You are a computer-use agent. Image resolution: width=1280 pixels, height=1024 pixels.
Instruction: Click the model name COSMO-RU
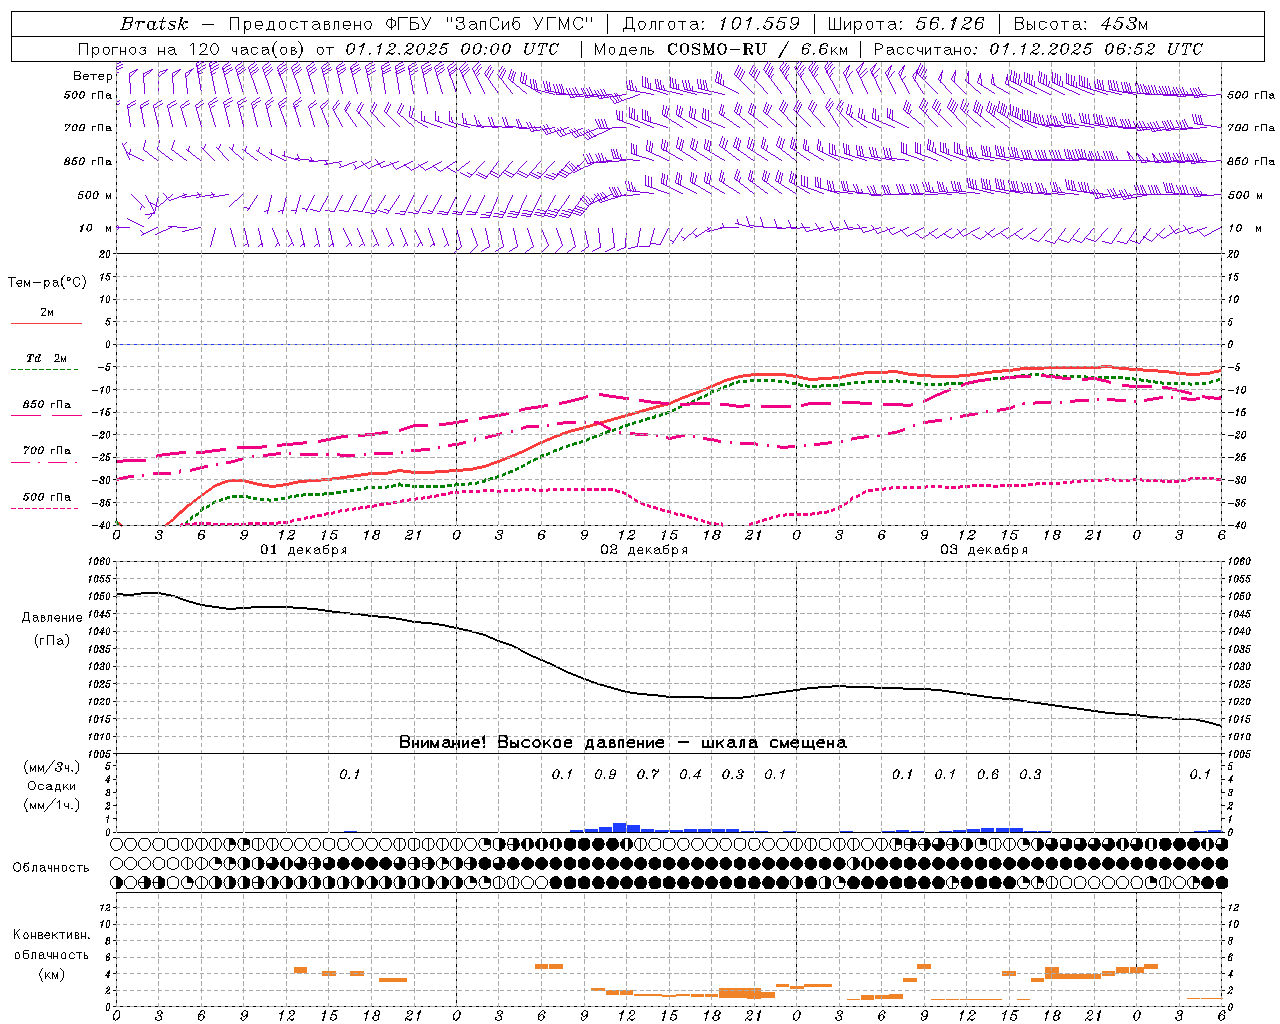[717, 49]
